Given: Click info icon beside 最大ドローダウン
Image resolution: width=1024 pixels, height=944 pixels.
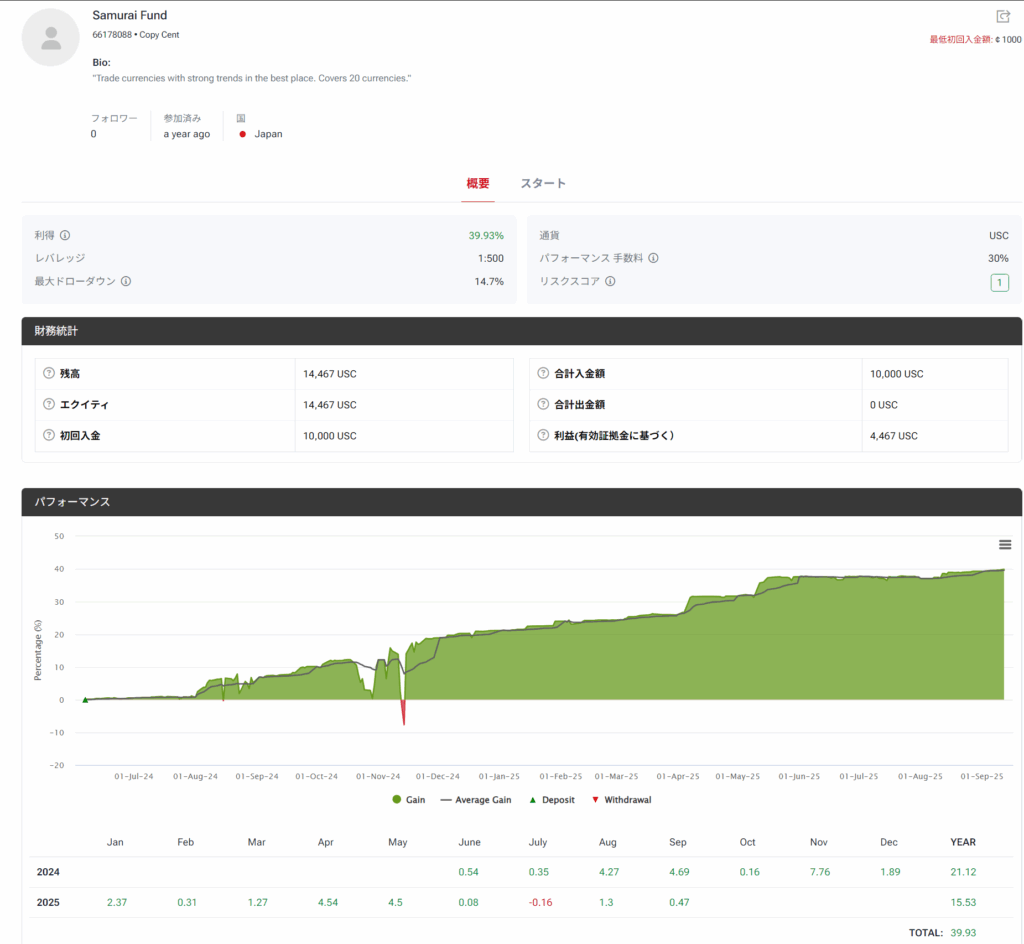Looking at the screenshot, I should tap(126, 281).
